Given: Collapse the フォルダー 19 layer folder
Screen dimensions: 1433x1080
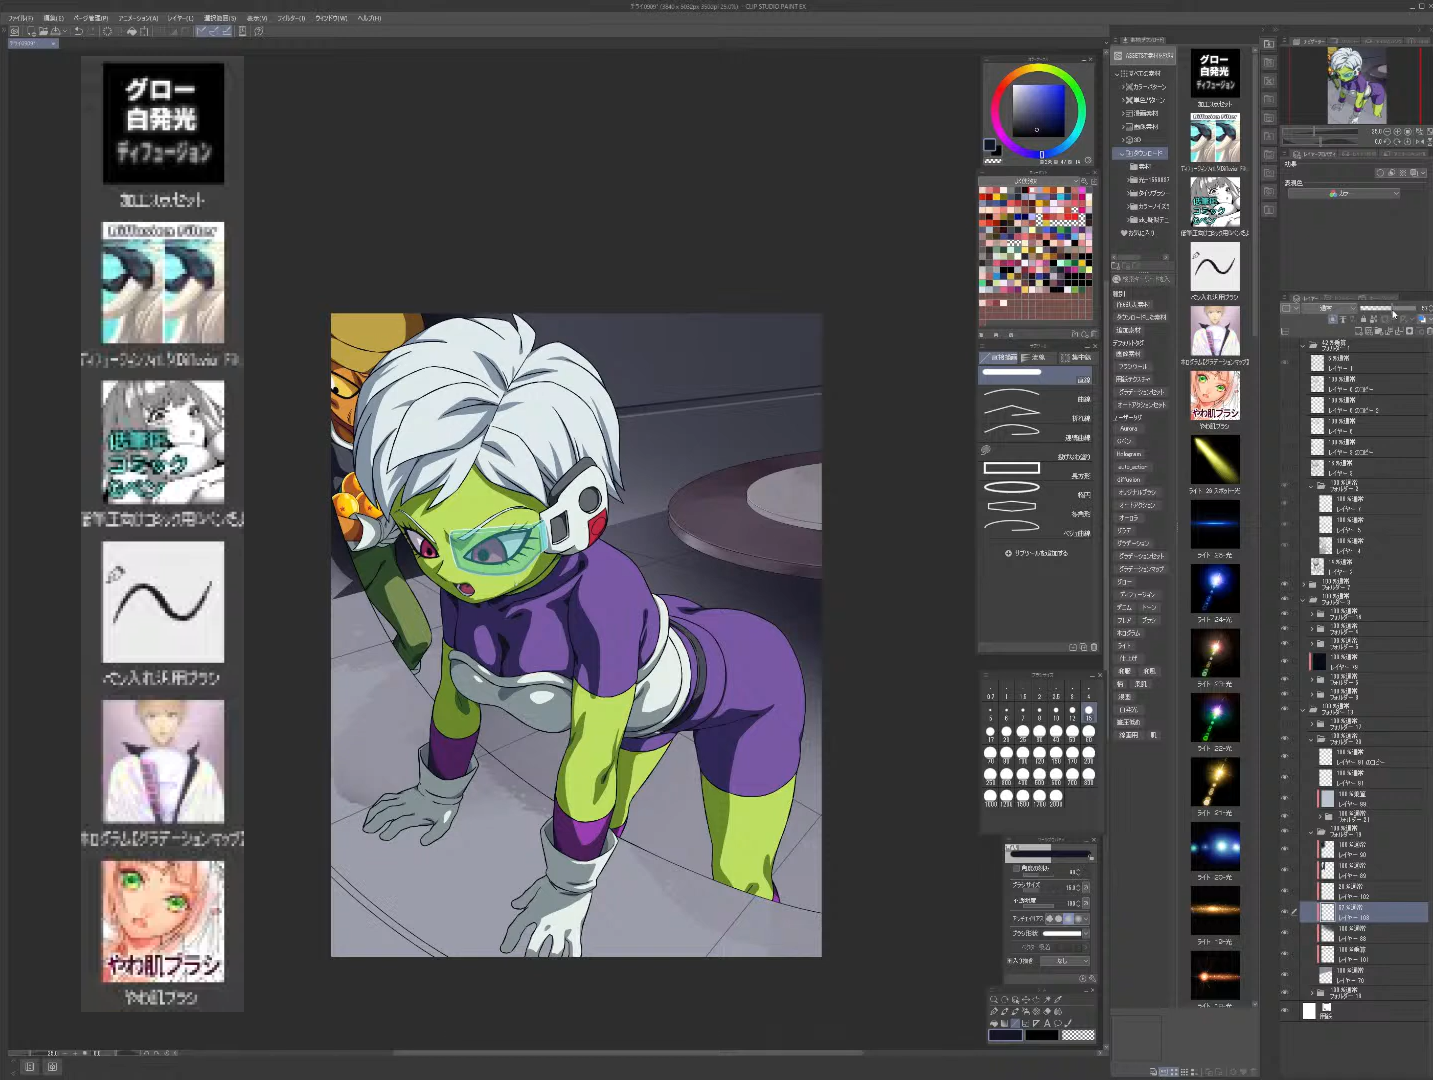Looking at the screenshot, I should click(1311, 832).
